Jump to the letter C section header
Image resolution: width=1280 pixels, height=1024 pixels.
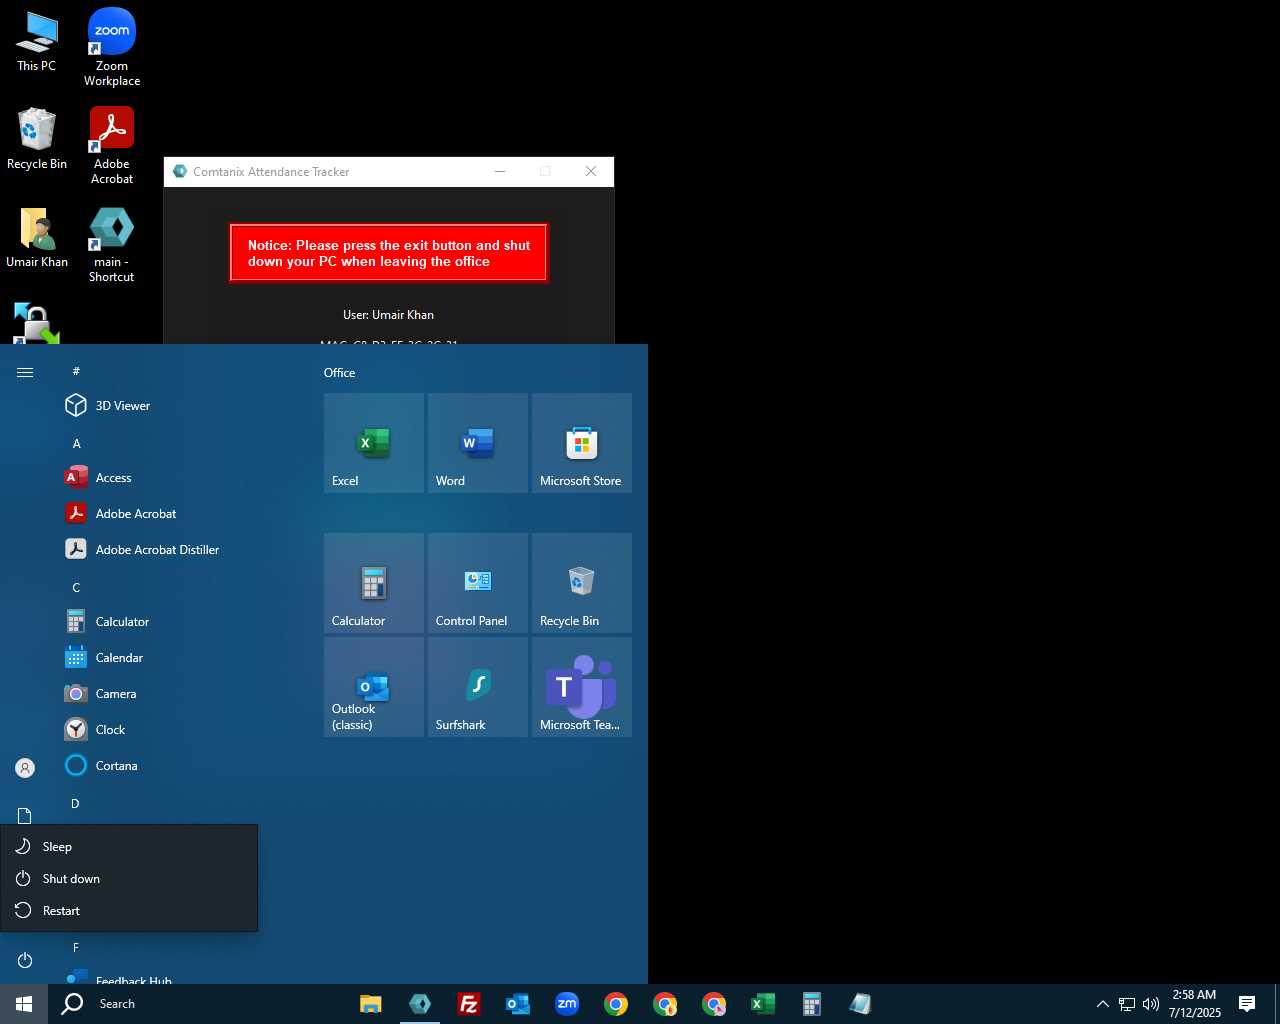coord(76,588)
